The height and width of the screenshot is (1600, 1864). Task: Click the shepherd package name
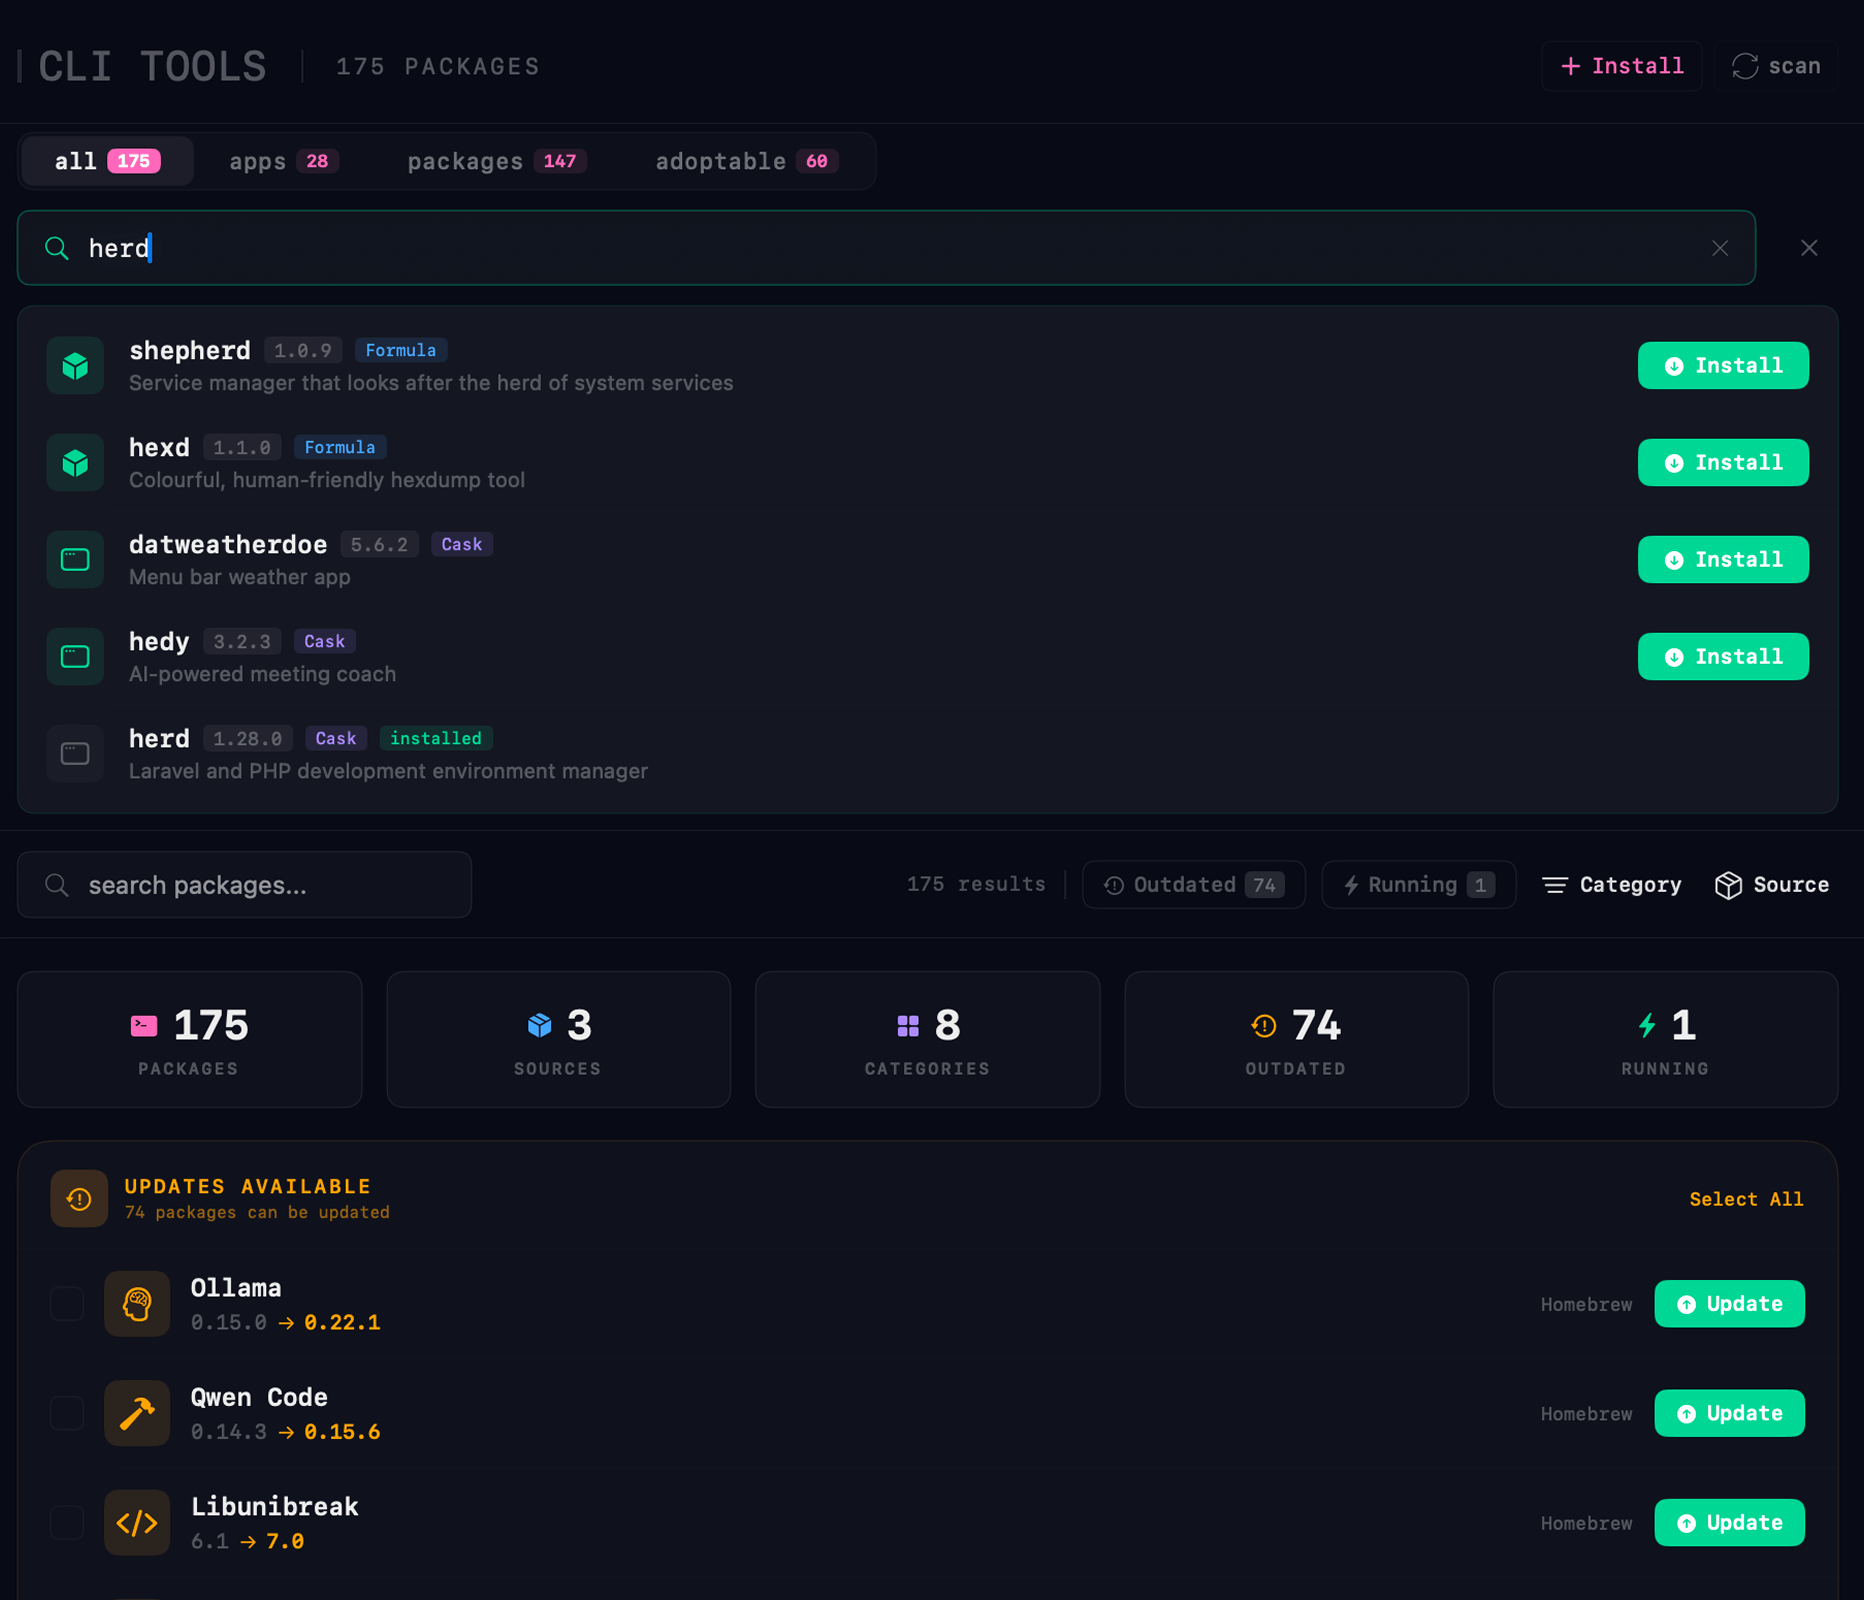190,350
